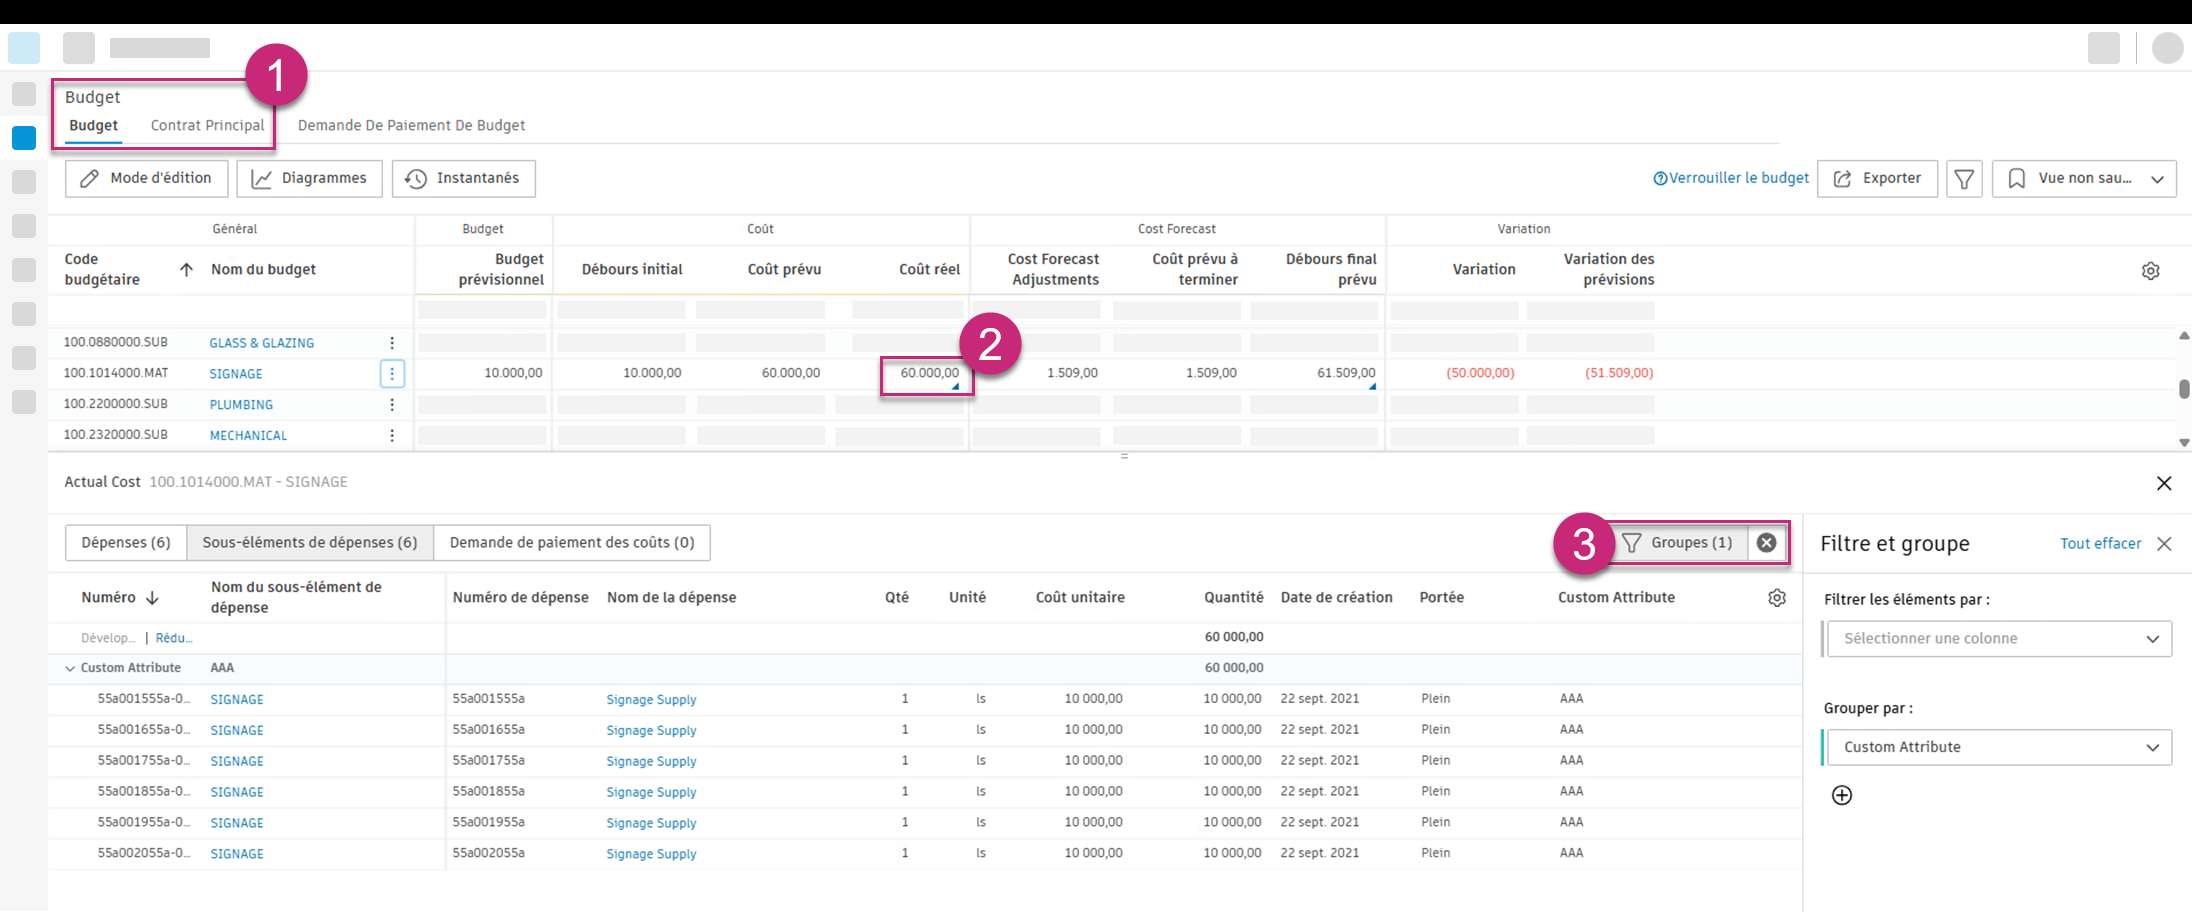
Task: Toggle sort on the Numéro column
Action: coord(152,598)
